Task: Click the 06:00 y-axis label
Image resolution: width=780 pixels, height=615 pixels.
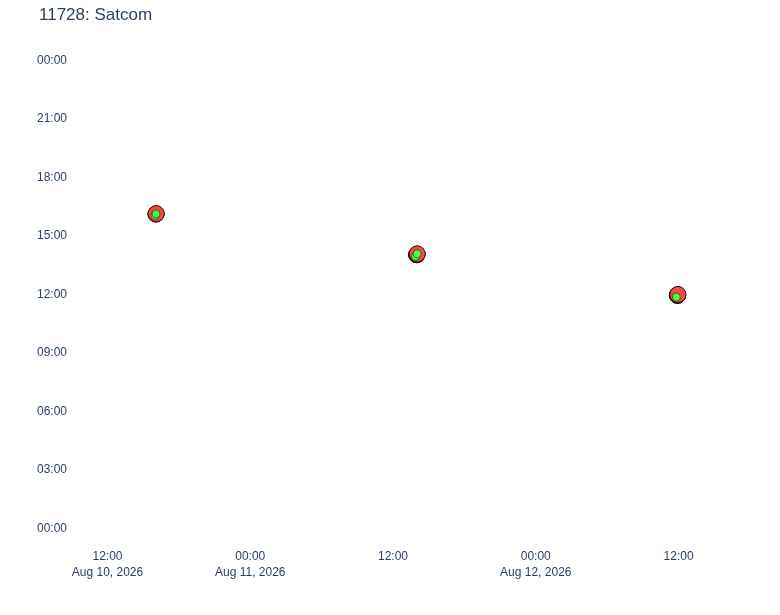Action: click(x=52, y=410)
